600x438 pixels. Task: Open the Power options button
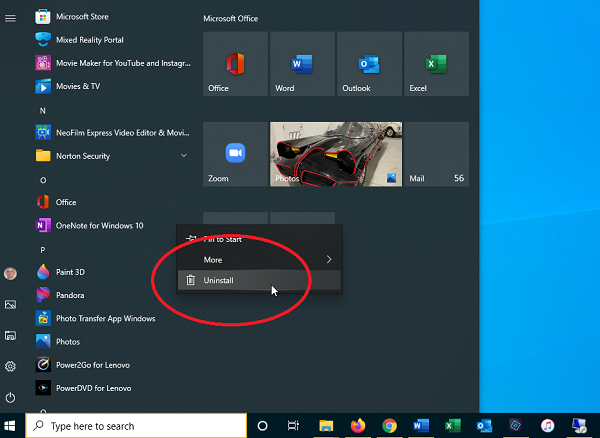point(10,397)
